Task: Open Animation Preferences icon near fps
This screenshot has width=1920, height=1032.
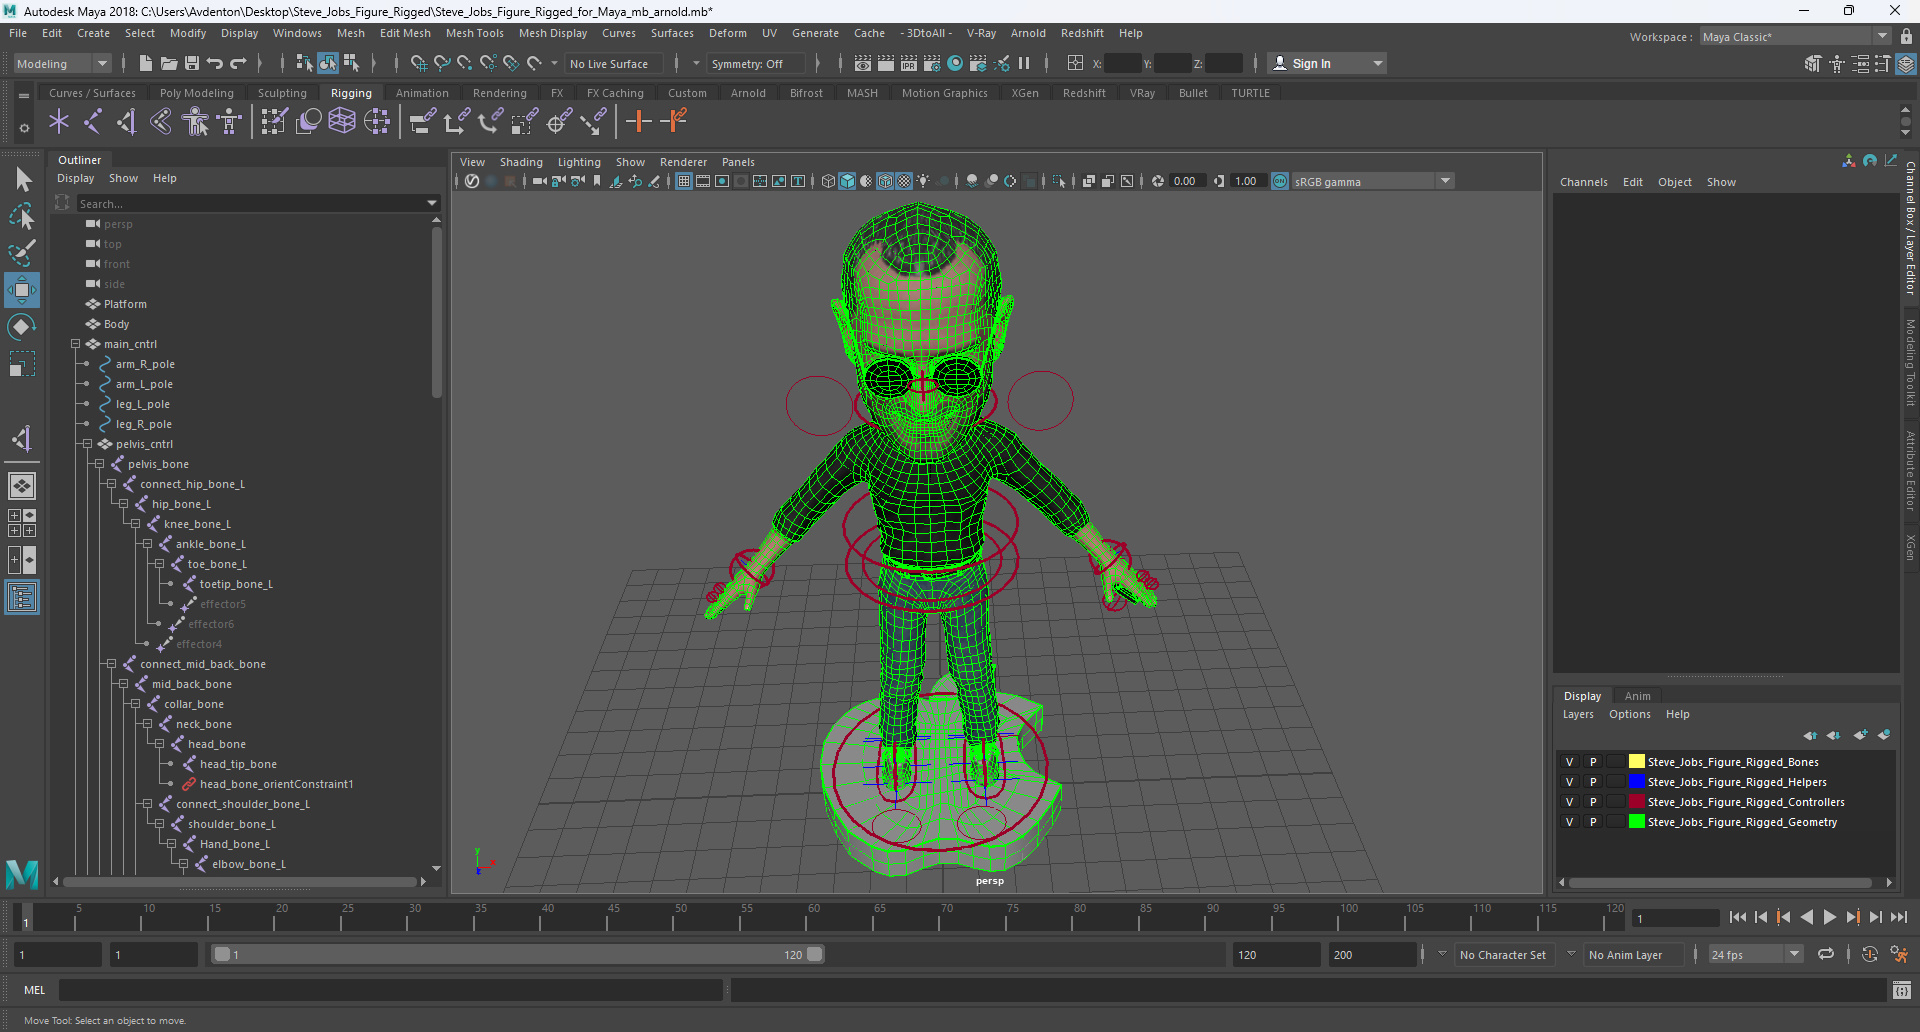Action: (1899, 954)
